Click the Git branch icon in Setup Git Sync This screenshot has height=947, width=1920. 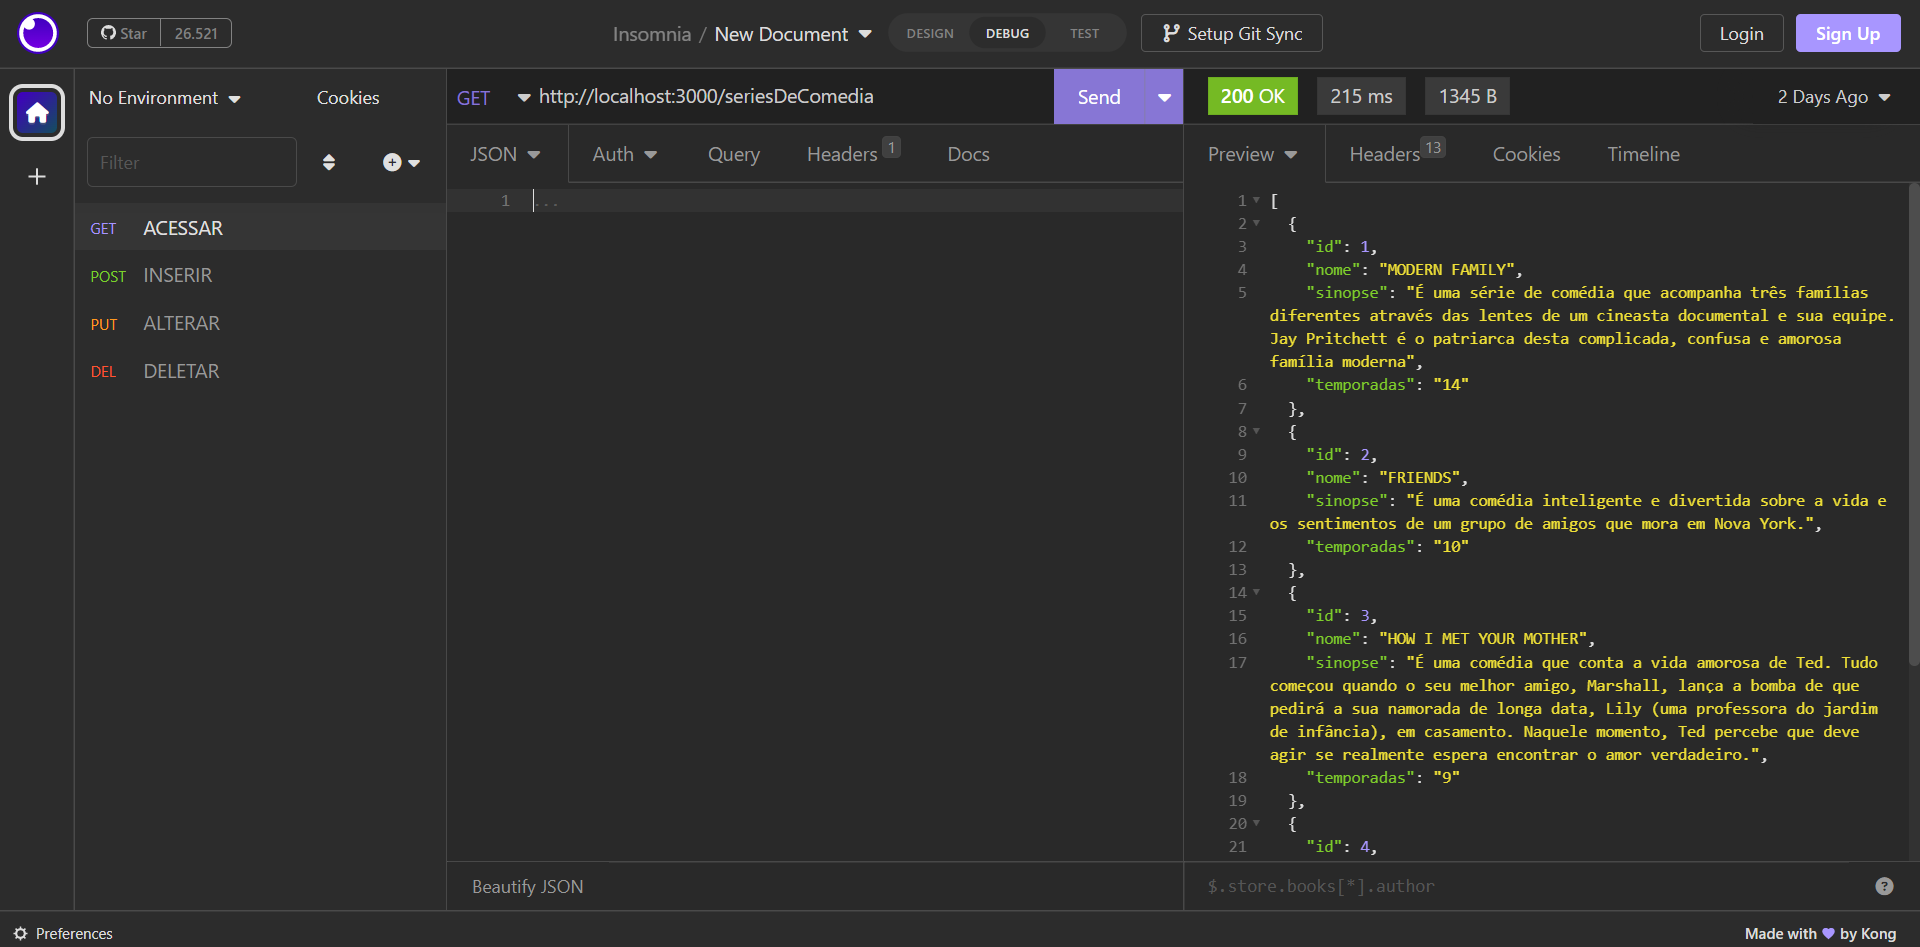coord(1170,32)
